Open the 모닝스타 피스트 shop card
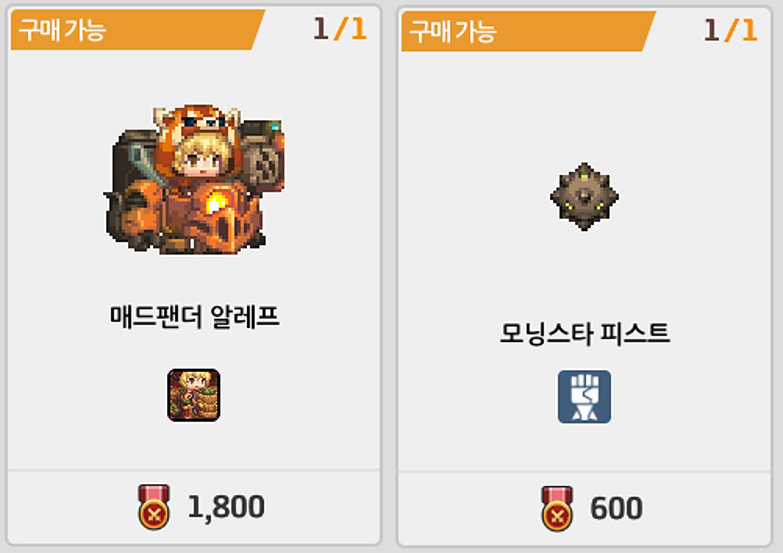The width and height of the screenshot is (783, 553). pyautogui.click(x=584, y=276)
